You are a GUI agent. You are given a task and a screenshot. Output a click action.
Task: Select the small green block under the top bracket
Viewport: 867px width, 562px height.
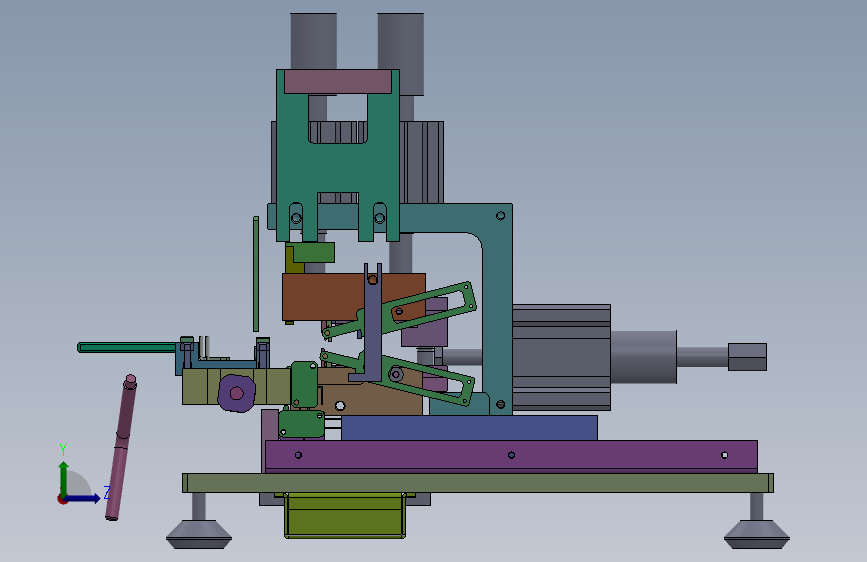click(314, 252)
